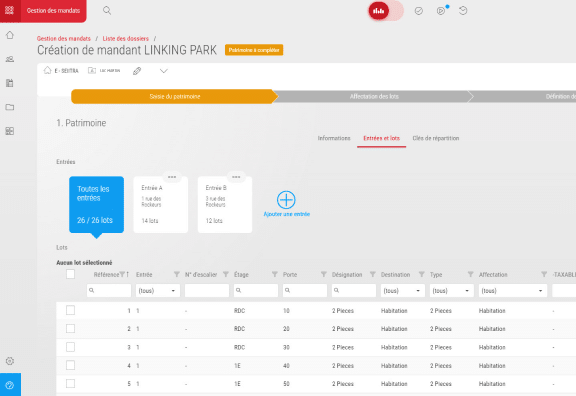The width and height of the screenshot is (576, 396).
Task: Select the Entrées et lots tab
Action: pos(381,138)
